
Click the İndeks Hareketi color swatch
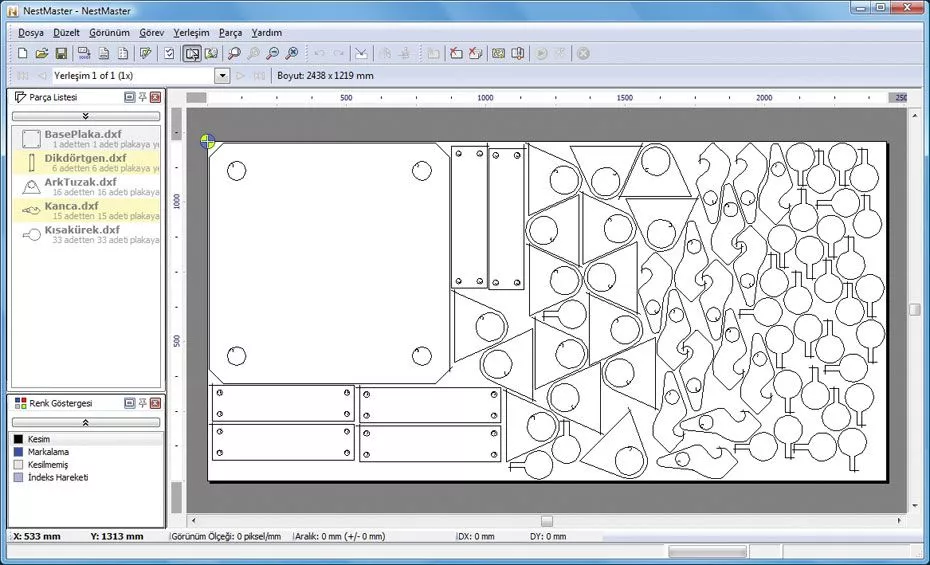pos(18,477)
